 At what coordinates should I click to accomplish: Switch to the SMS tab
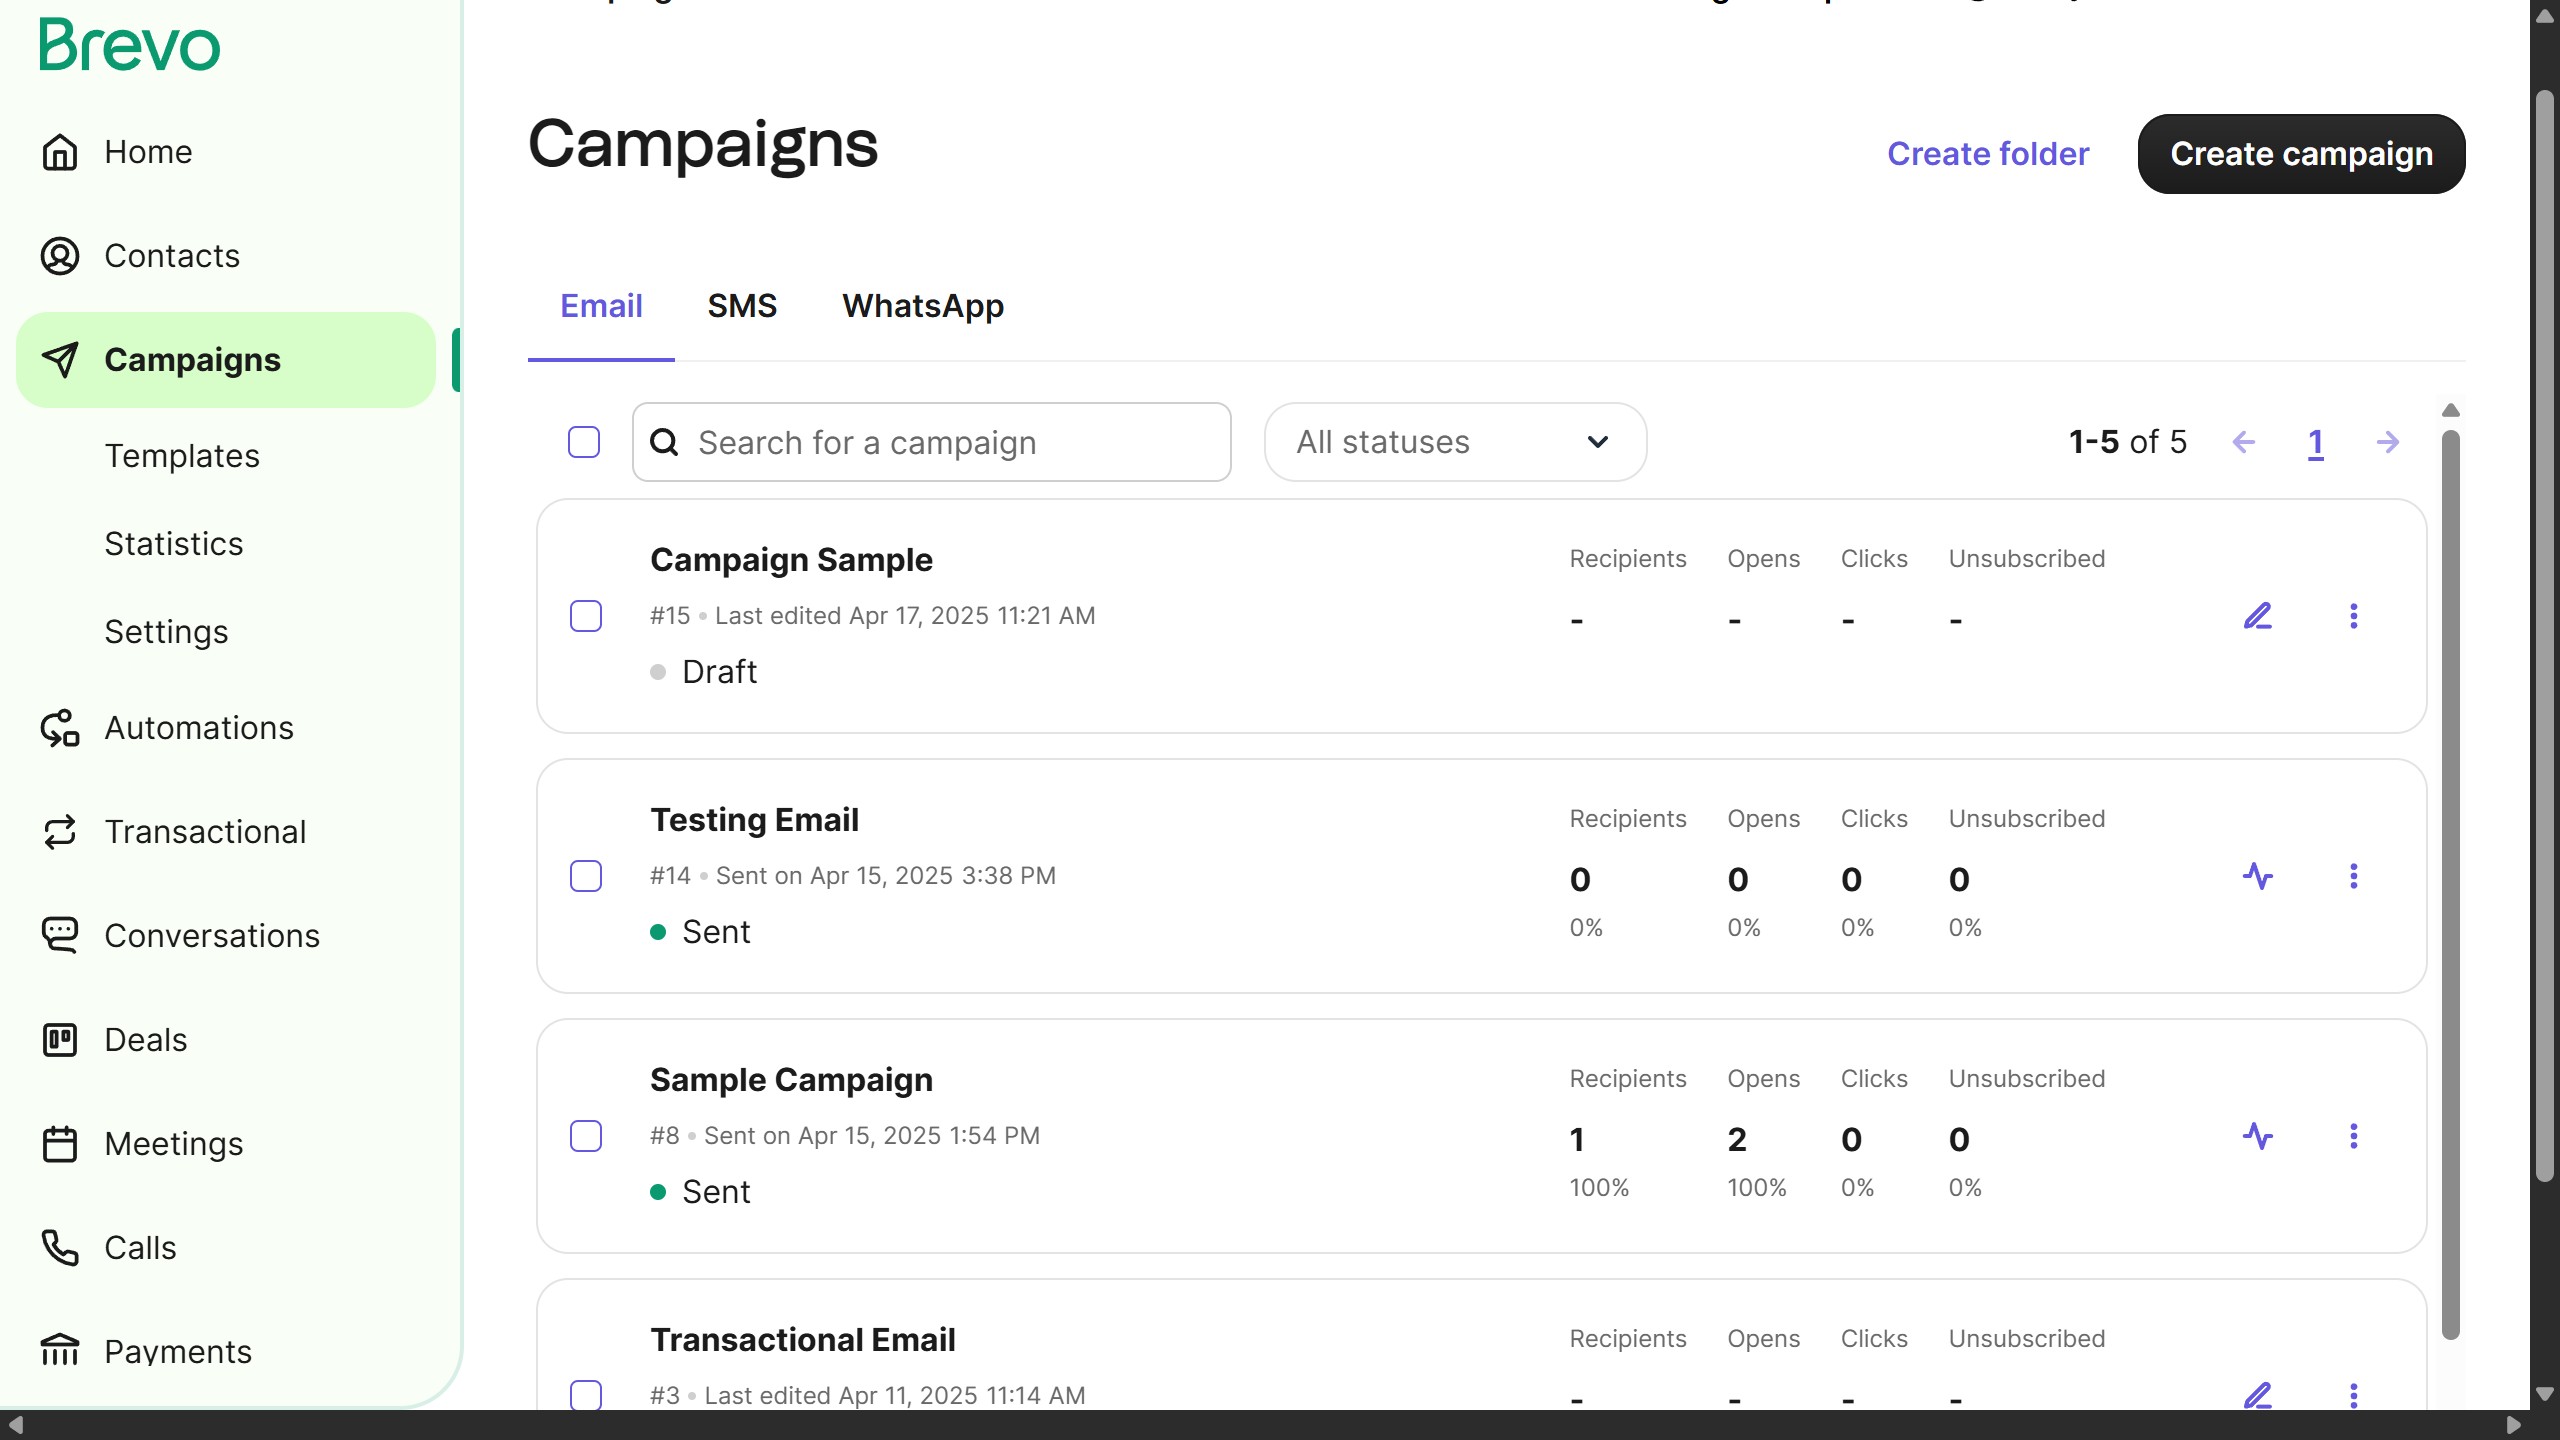click(742, 306)
